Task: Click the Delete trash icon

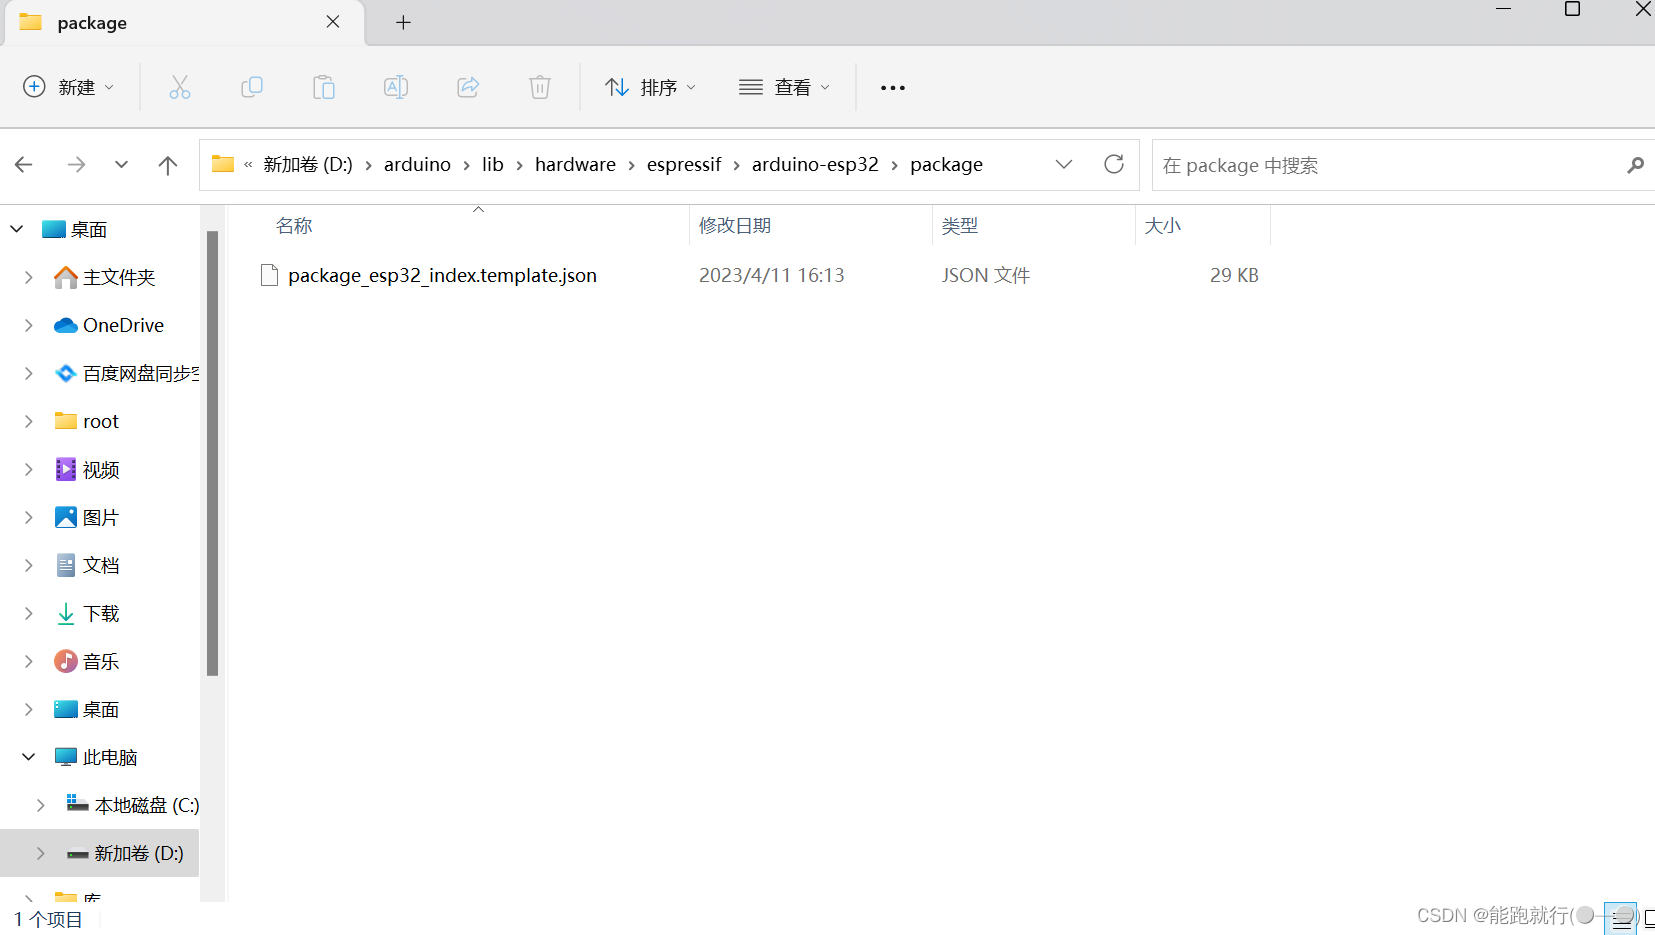Action: click(540, 87)
